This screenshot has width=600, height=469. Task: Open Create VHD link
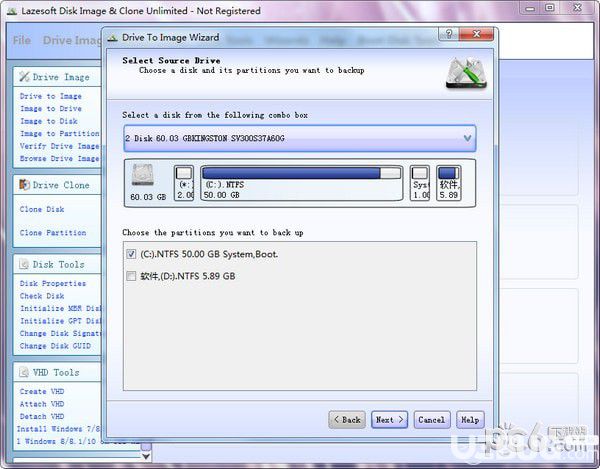pos(42,391)
